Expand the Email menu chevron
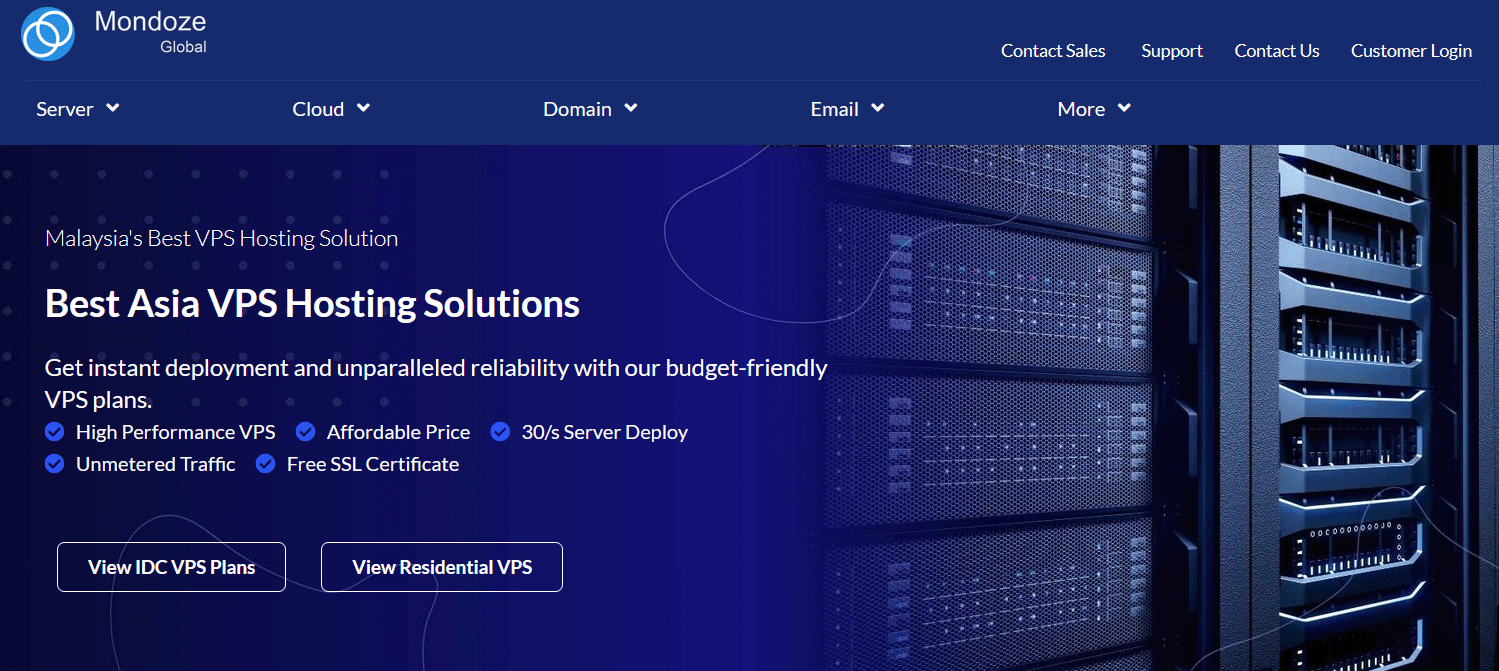This screenshot has height=671, width=1499. tap(877, 108)
